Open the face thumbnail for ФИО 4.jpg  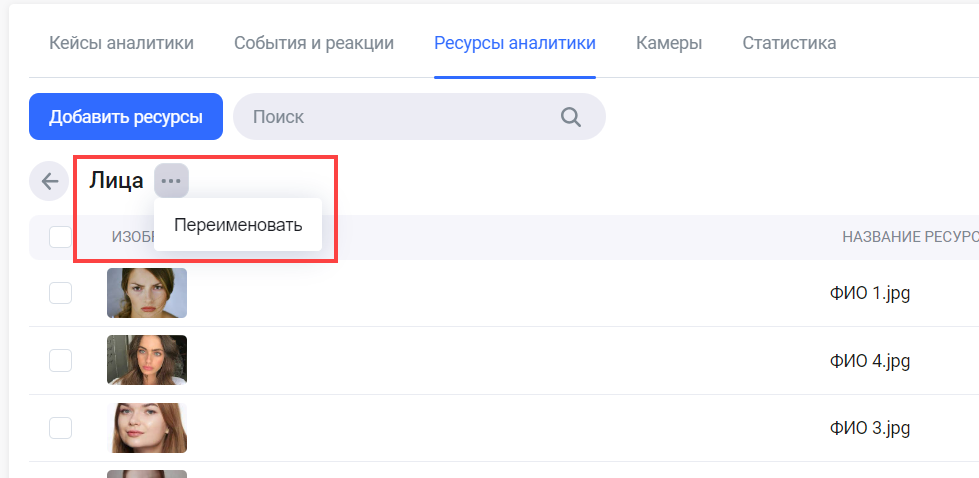click(x=147, y=360)
